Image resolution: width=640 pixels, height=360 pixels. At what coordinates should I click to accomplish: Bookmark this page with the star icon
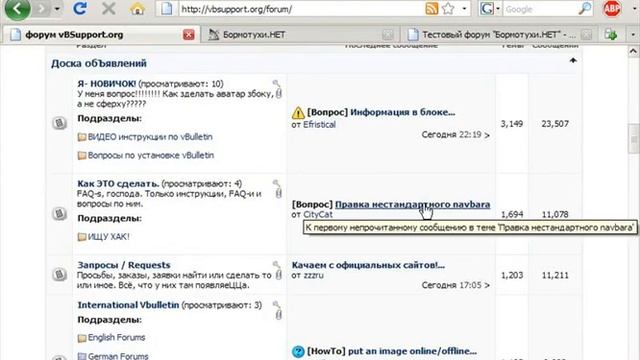pyautogui.click(x=448, y=9)
